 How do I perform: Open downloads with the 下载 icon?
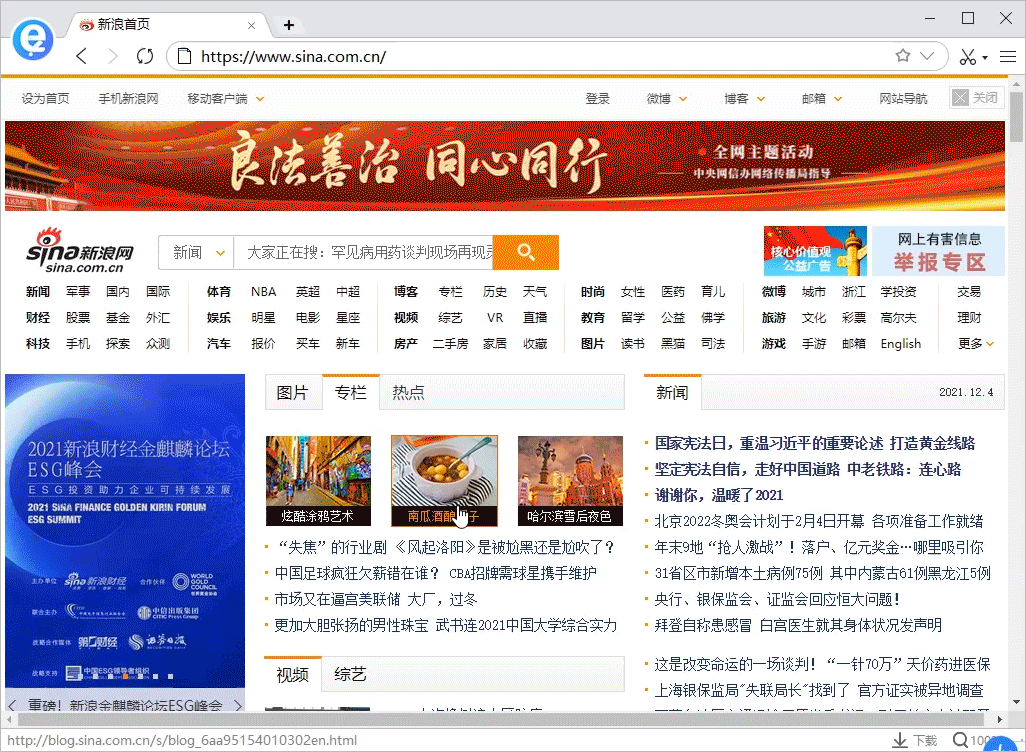coord(915,740)
